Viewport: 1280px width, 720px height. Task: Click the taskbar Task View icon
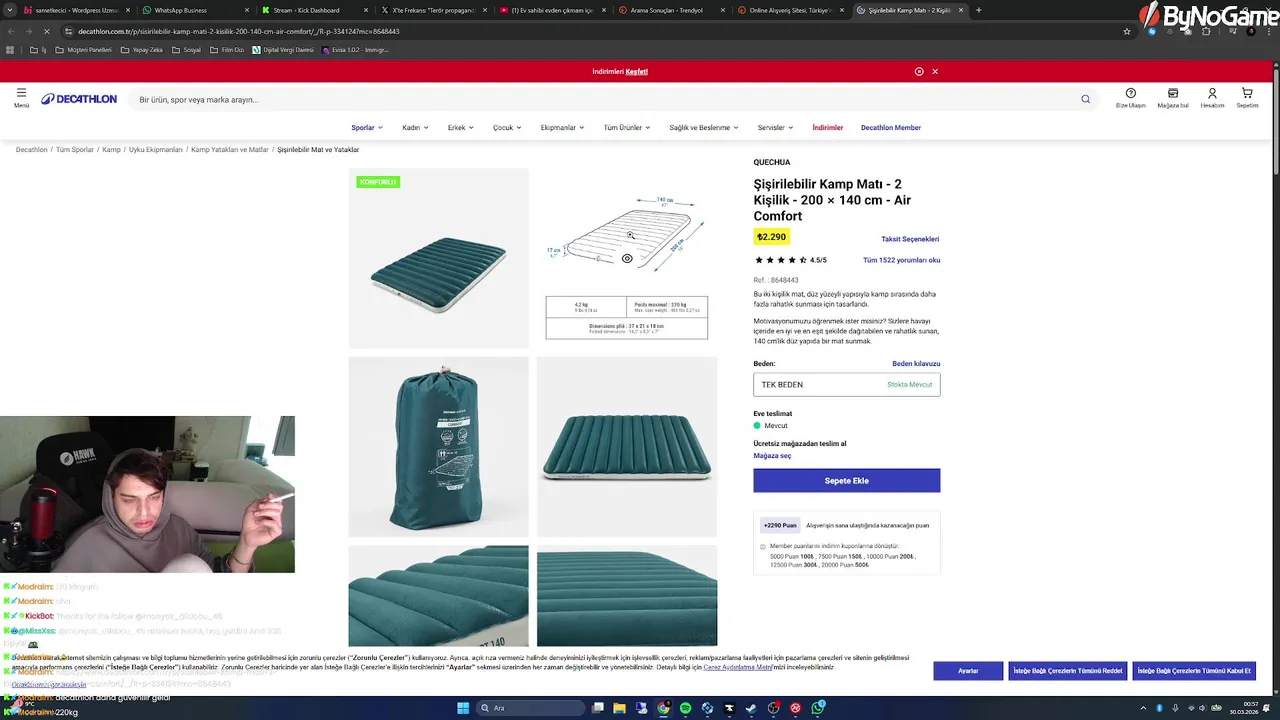pyautogui.click(x=598, y=708)
